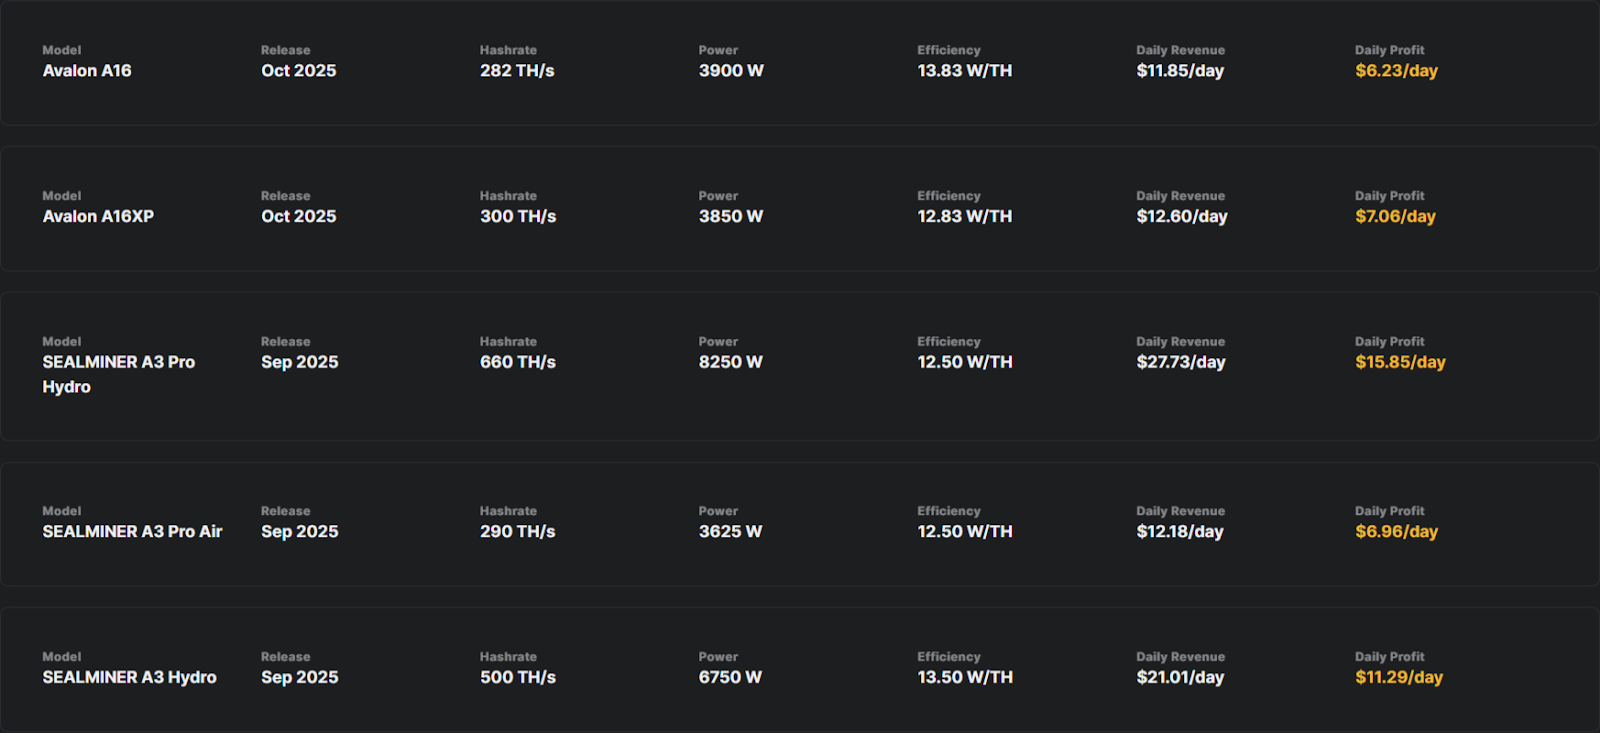The height and width of the screenshot is (733, 1600).
Task: Click the SEALMINER A3 Pro Air model
Action: 132,532
